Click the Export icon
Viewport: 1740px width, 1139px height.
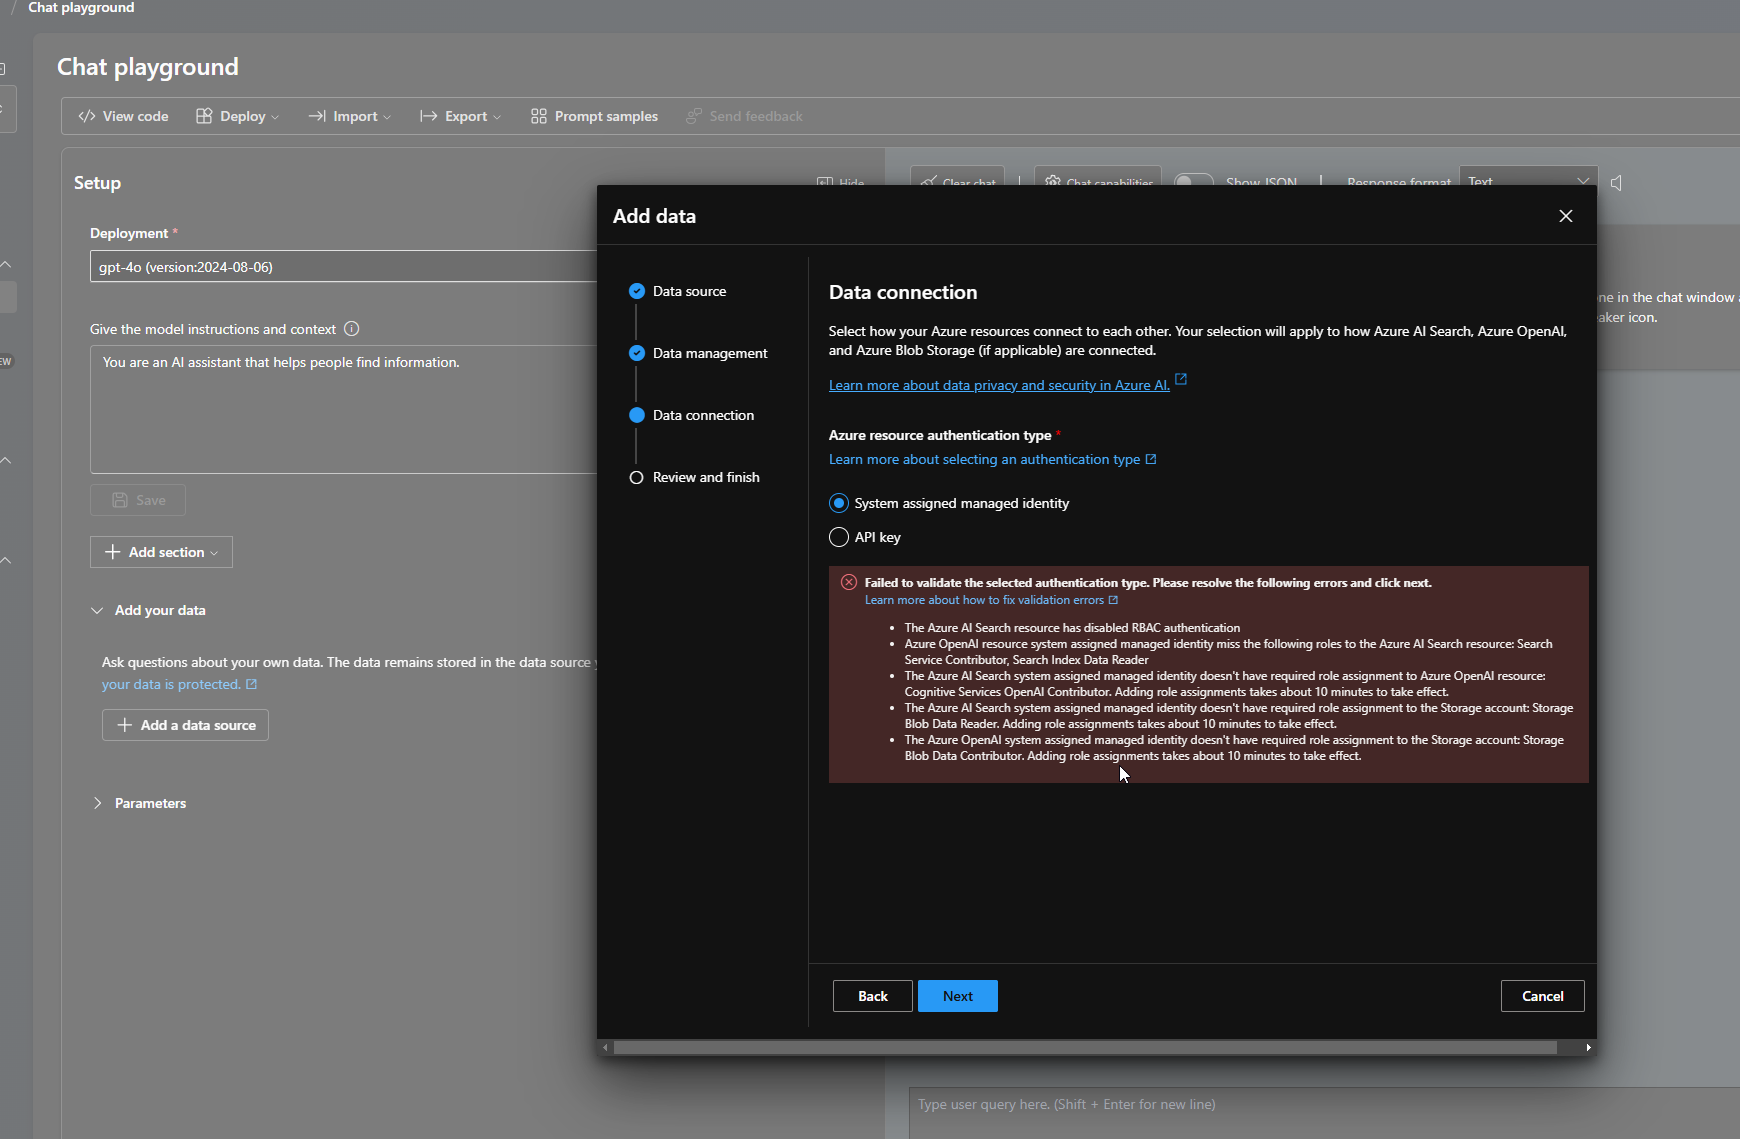point(428,116)
